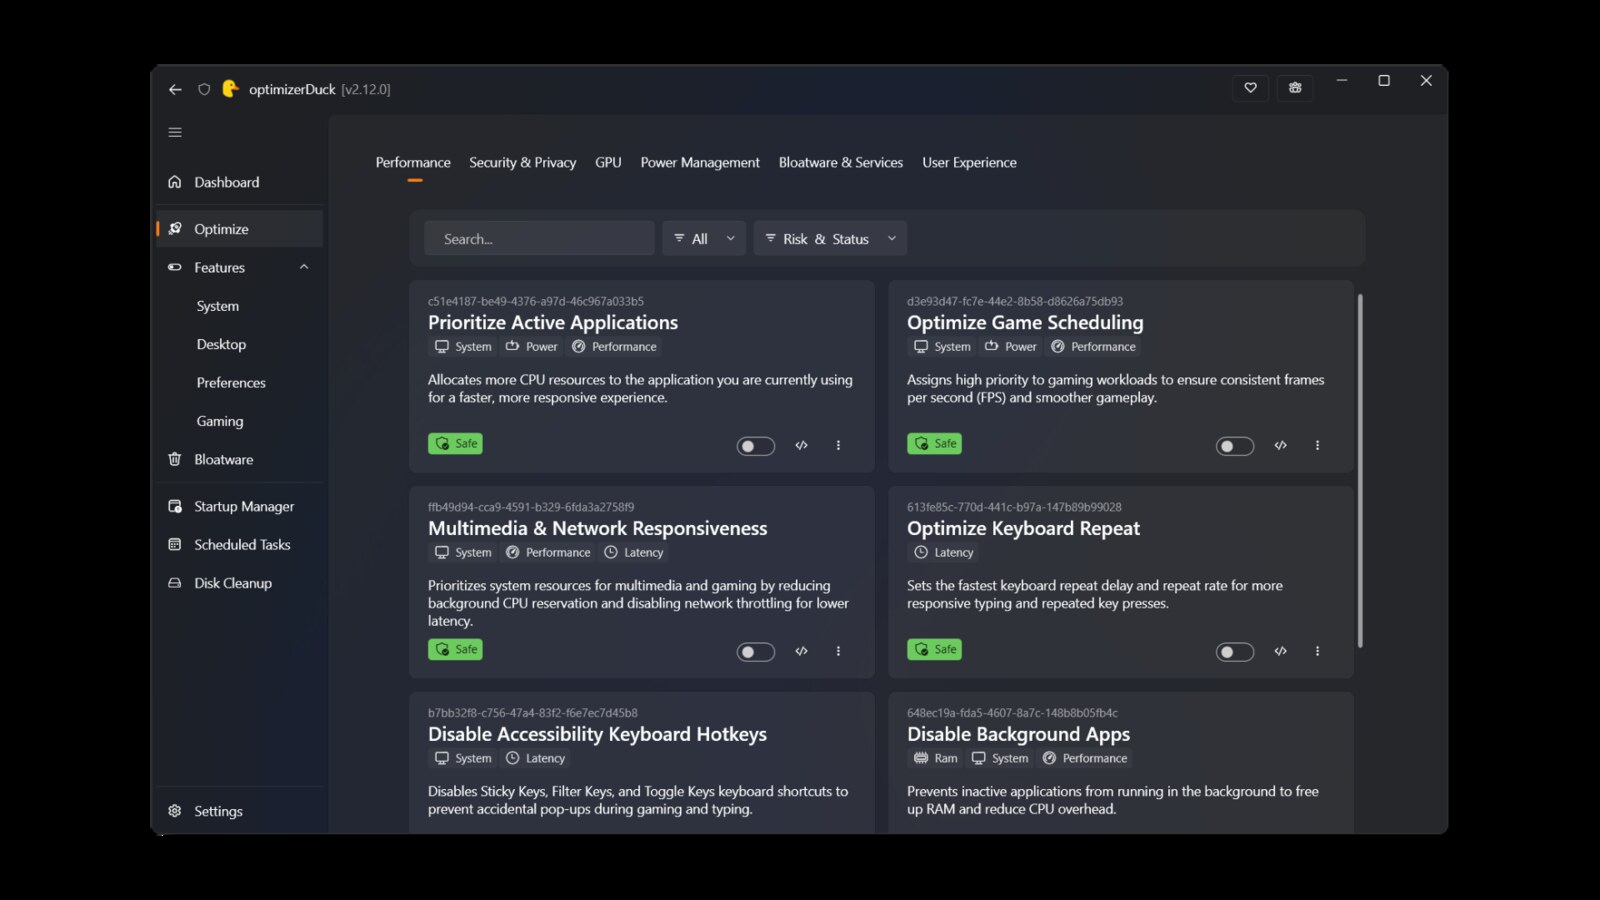This screenshot has width=1600, height=900.
Task: Click ID c51e4187-be49-4376-a97d-46c967a033b5
Action: pos(536,301)
